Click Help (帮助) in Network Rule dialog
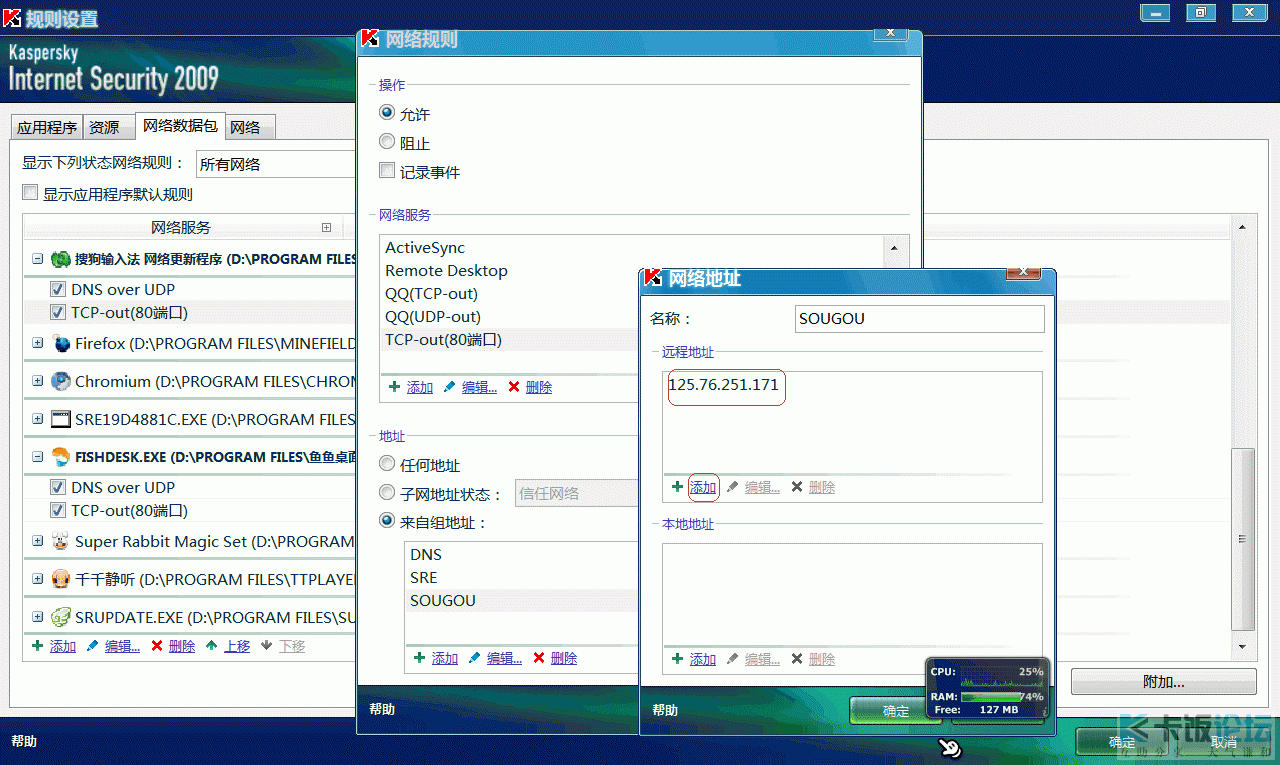 tap(382, 709)
